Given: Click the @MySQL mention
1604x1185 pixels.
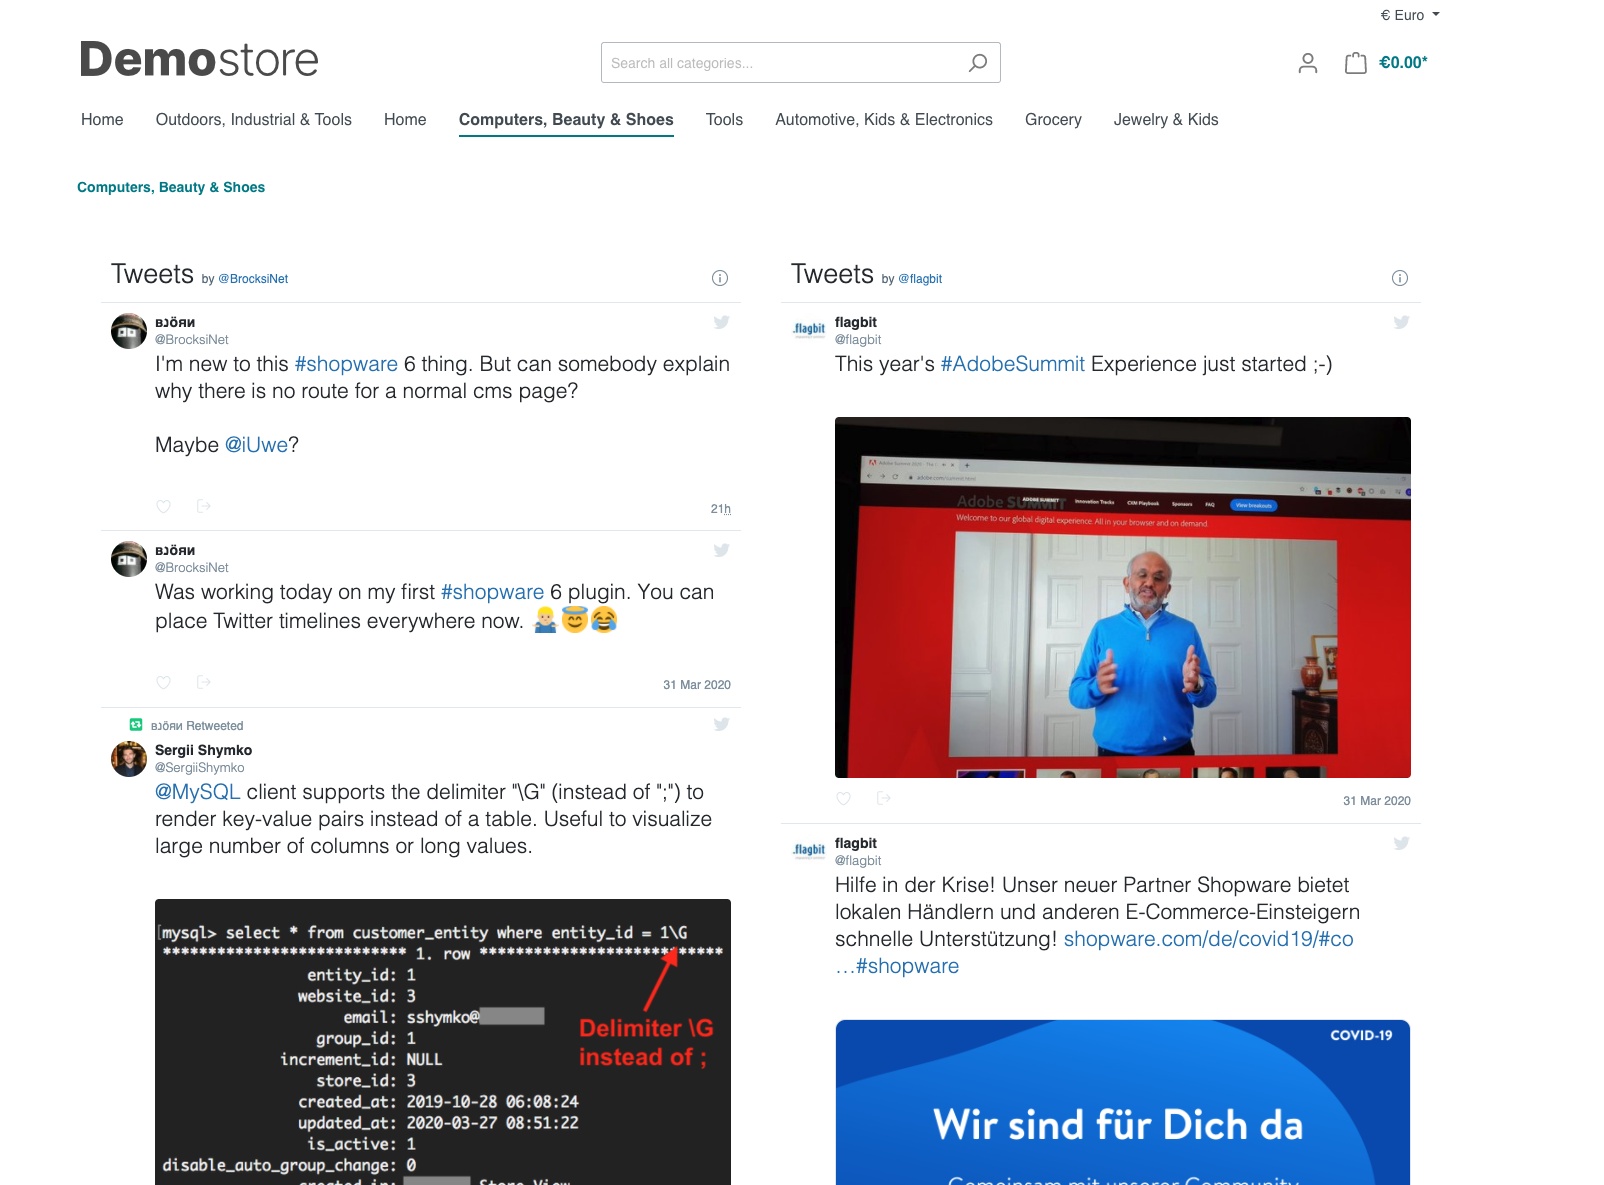Looking at the screenshot, I should (198, 792).
